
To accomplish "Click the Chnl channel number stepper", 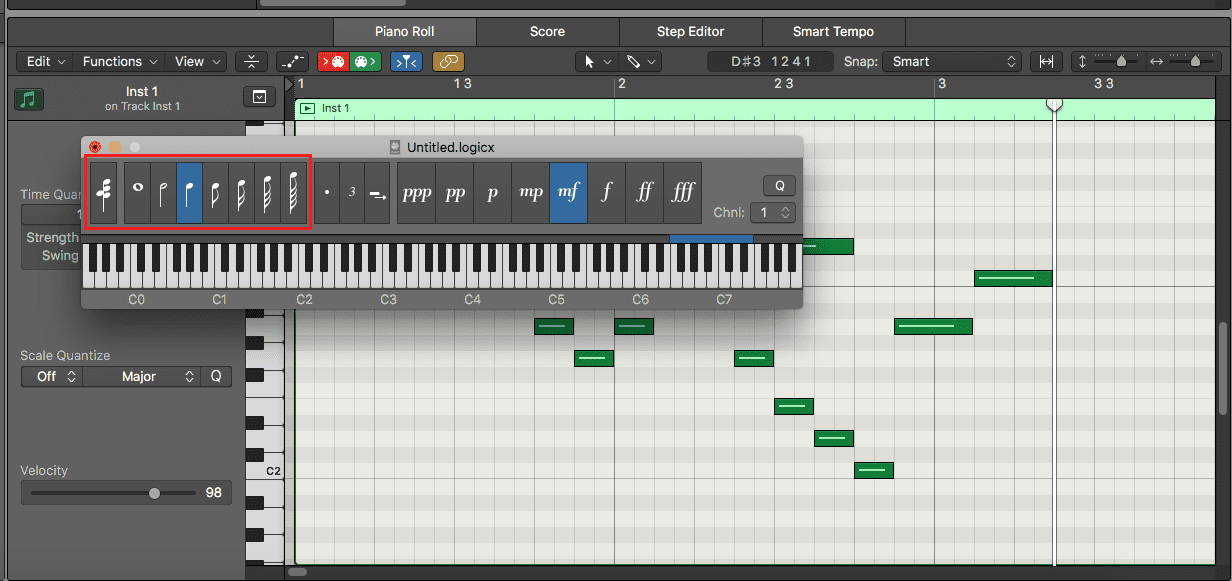I will coord(773,213).
